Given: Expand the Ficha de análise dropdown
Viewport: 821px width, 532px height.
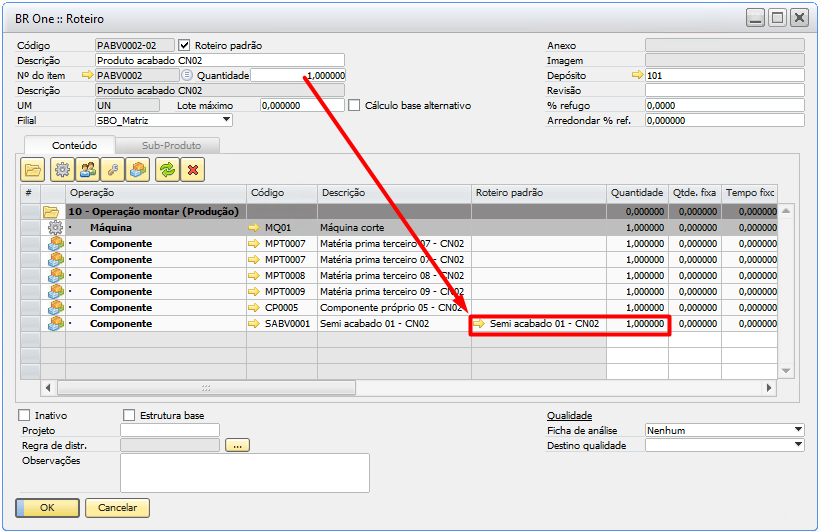Looking at the screenshot, I should pyautogui.click(x=797, y=431).
